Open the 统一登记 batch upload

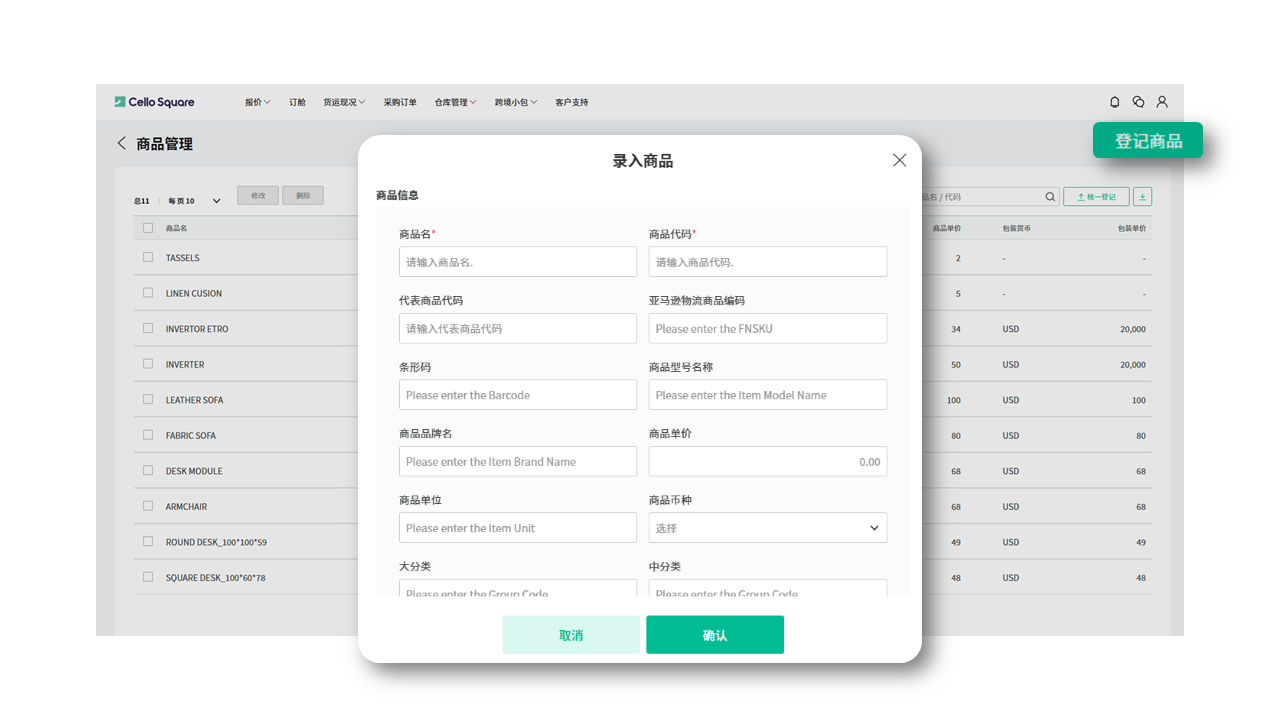tap(1095, 196)
